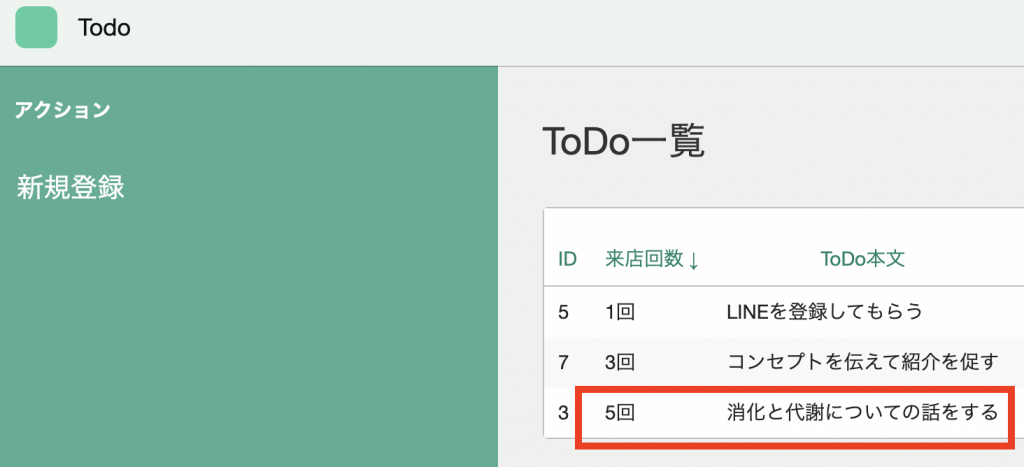Click the green sidebar's empty area below 新規登録
The image size is (1024, 467).
click(x=248, y=340)
